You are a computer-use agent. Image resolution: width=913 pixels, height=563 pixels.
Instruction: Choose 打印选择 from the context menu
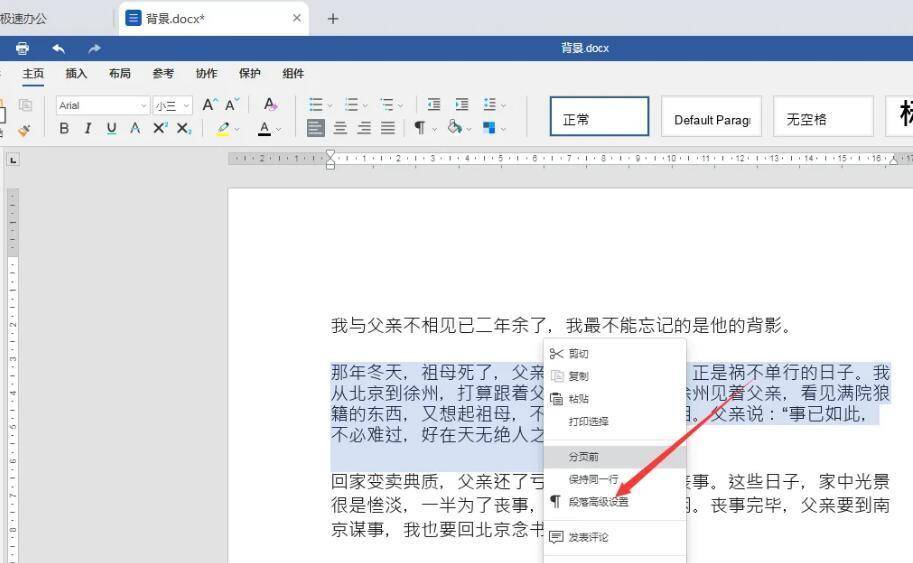(x=615, y=422)
